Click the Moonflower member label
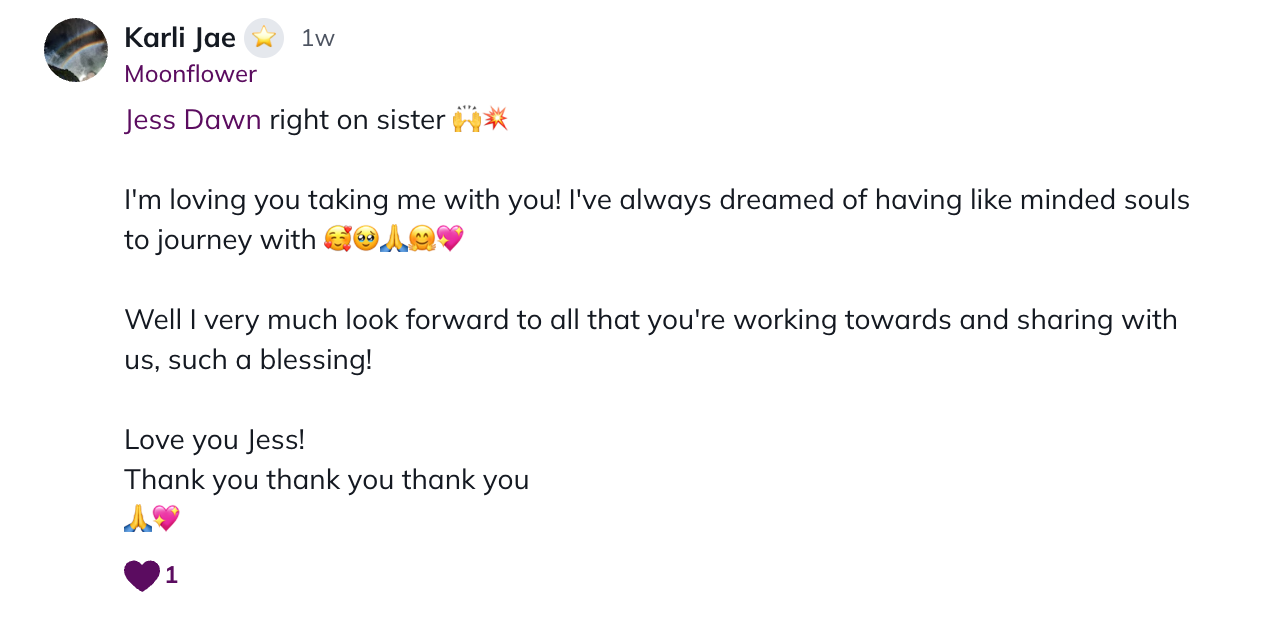1262x620 pixels. (x=190, y=74)
